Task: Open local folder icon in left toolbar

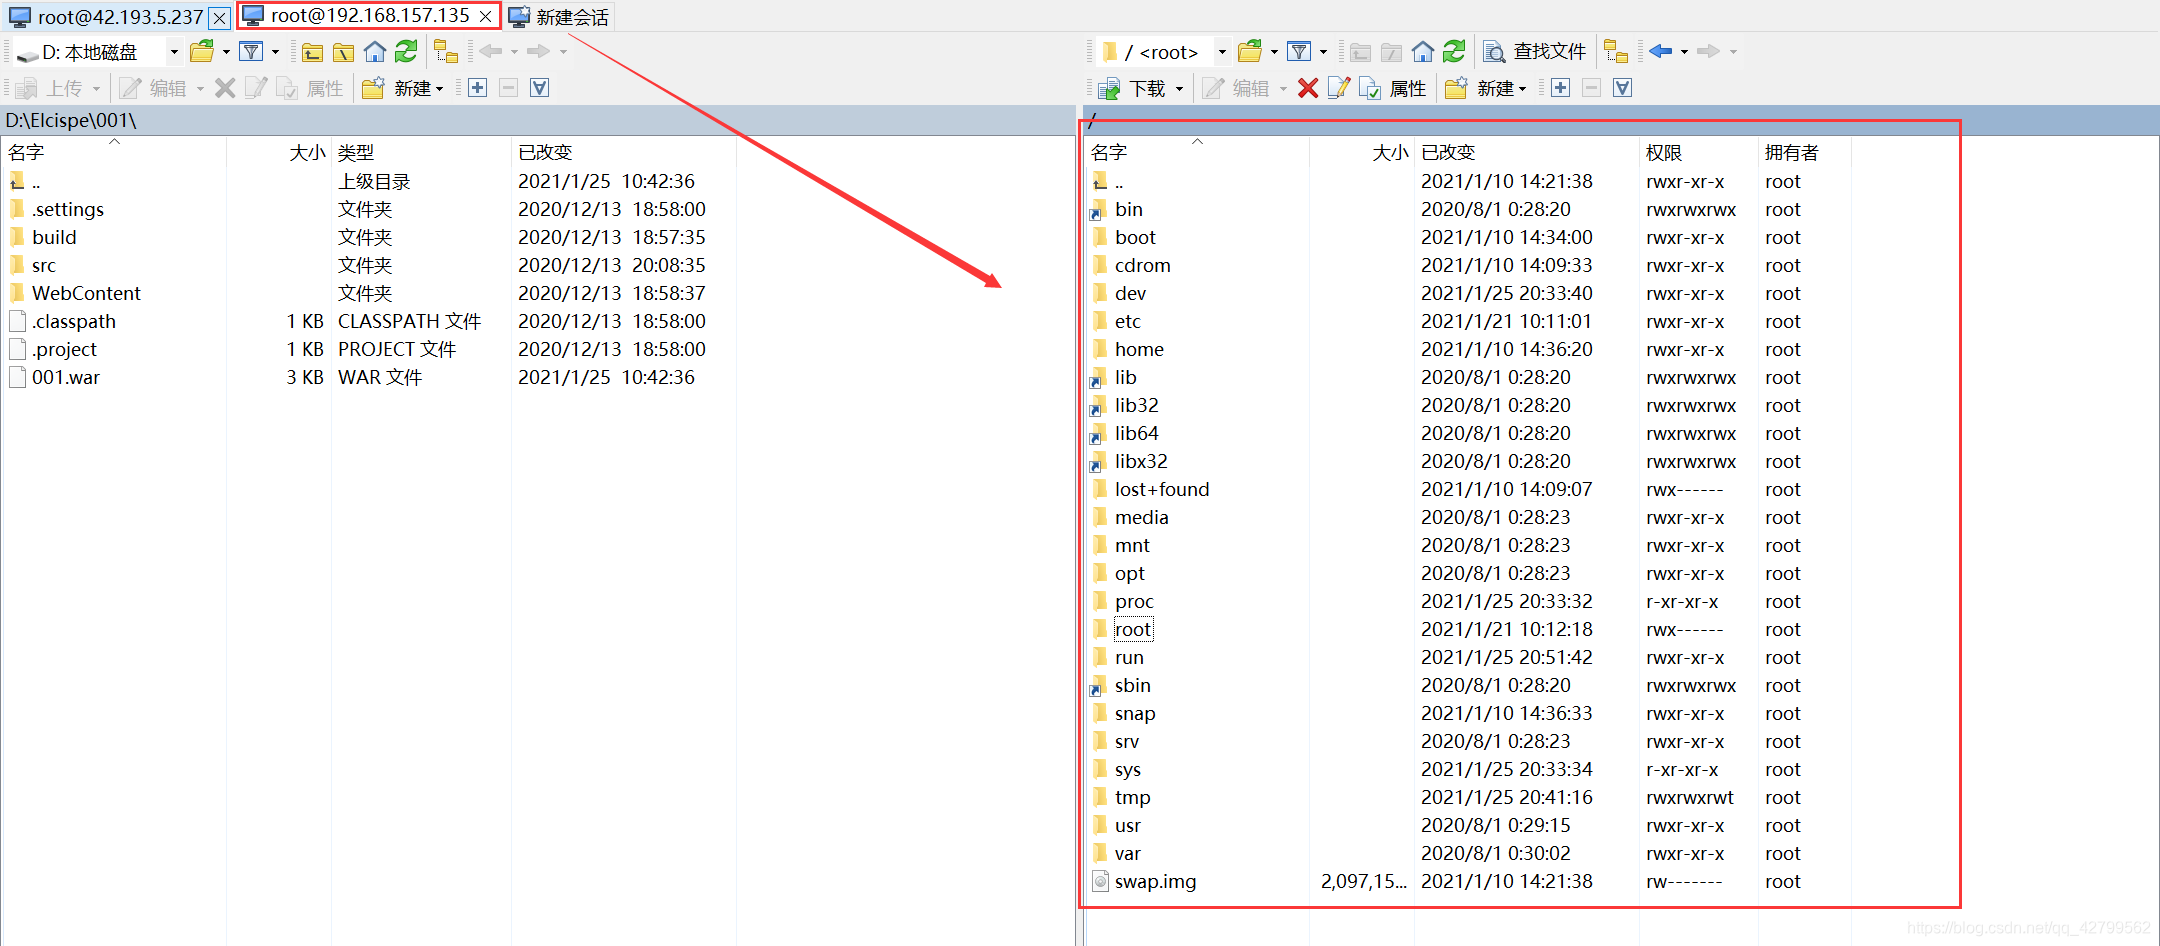Action: pyautogui.click(x=202, y=51)
